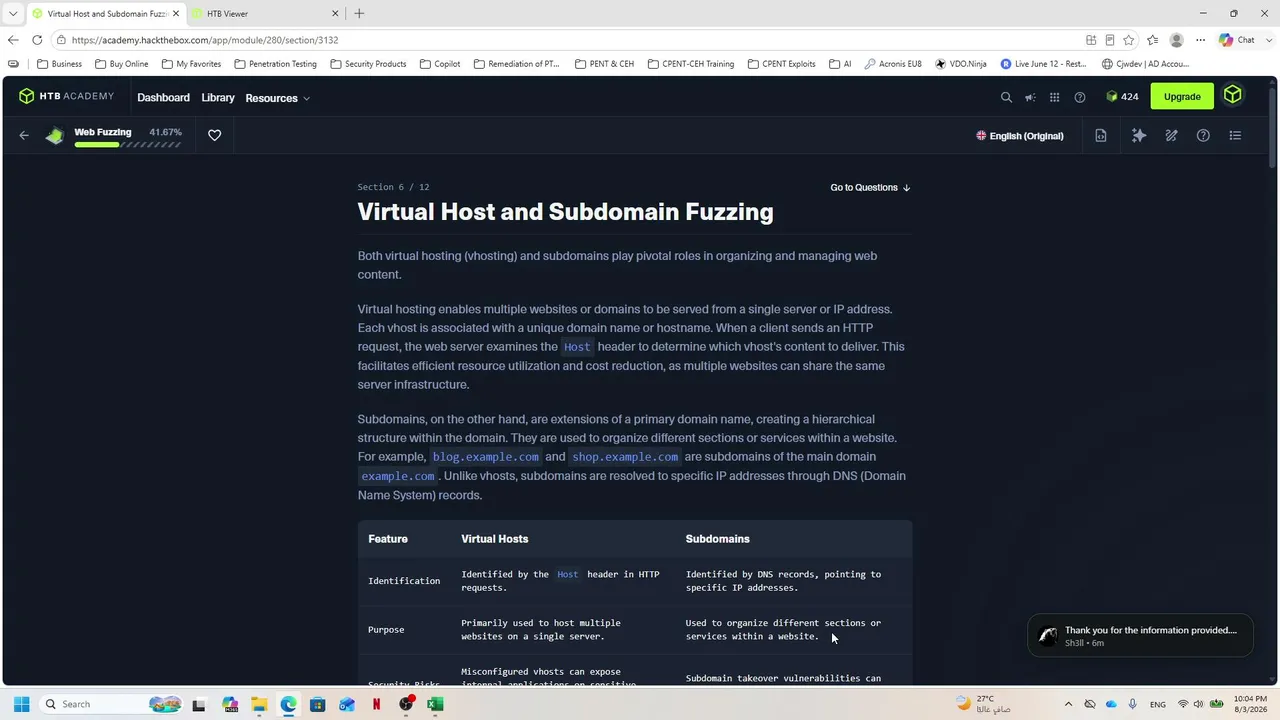
Task: Open the Copilot Chat button
Action: point(1237,40)
